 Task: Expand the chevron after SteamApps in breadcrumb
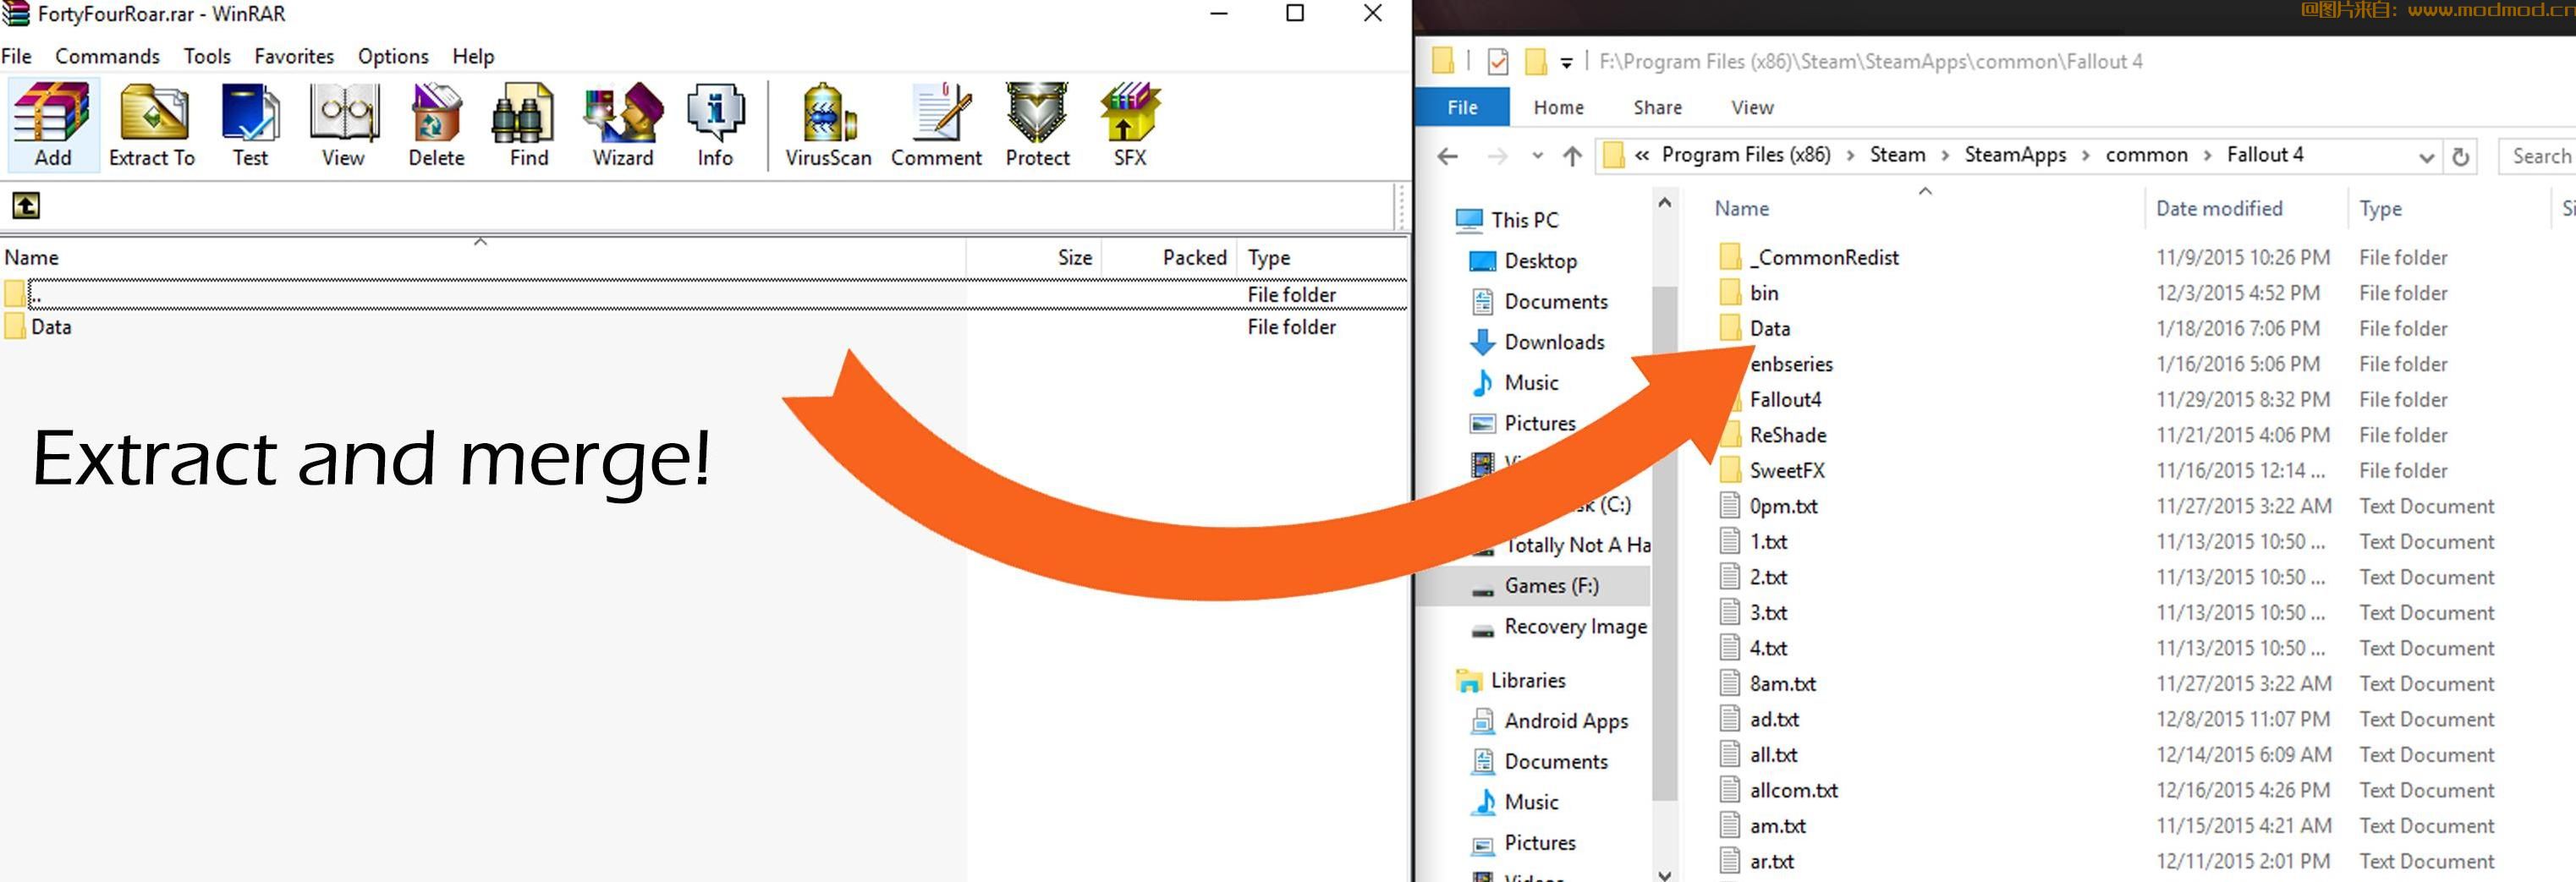pos(2085,155)
